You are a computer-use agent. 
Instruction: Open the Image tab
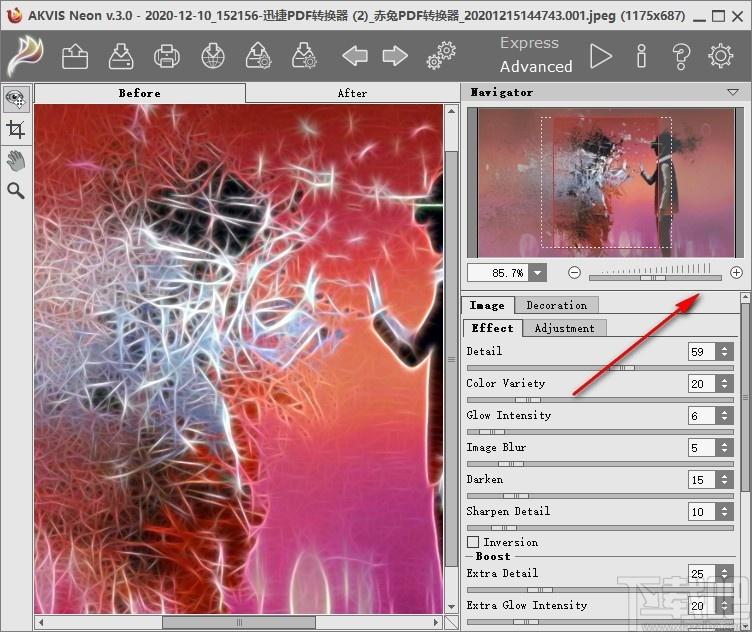click(487, 305)
